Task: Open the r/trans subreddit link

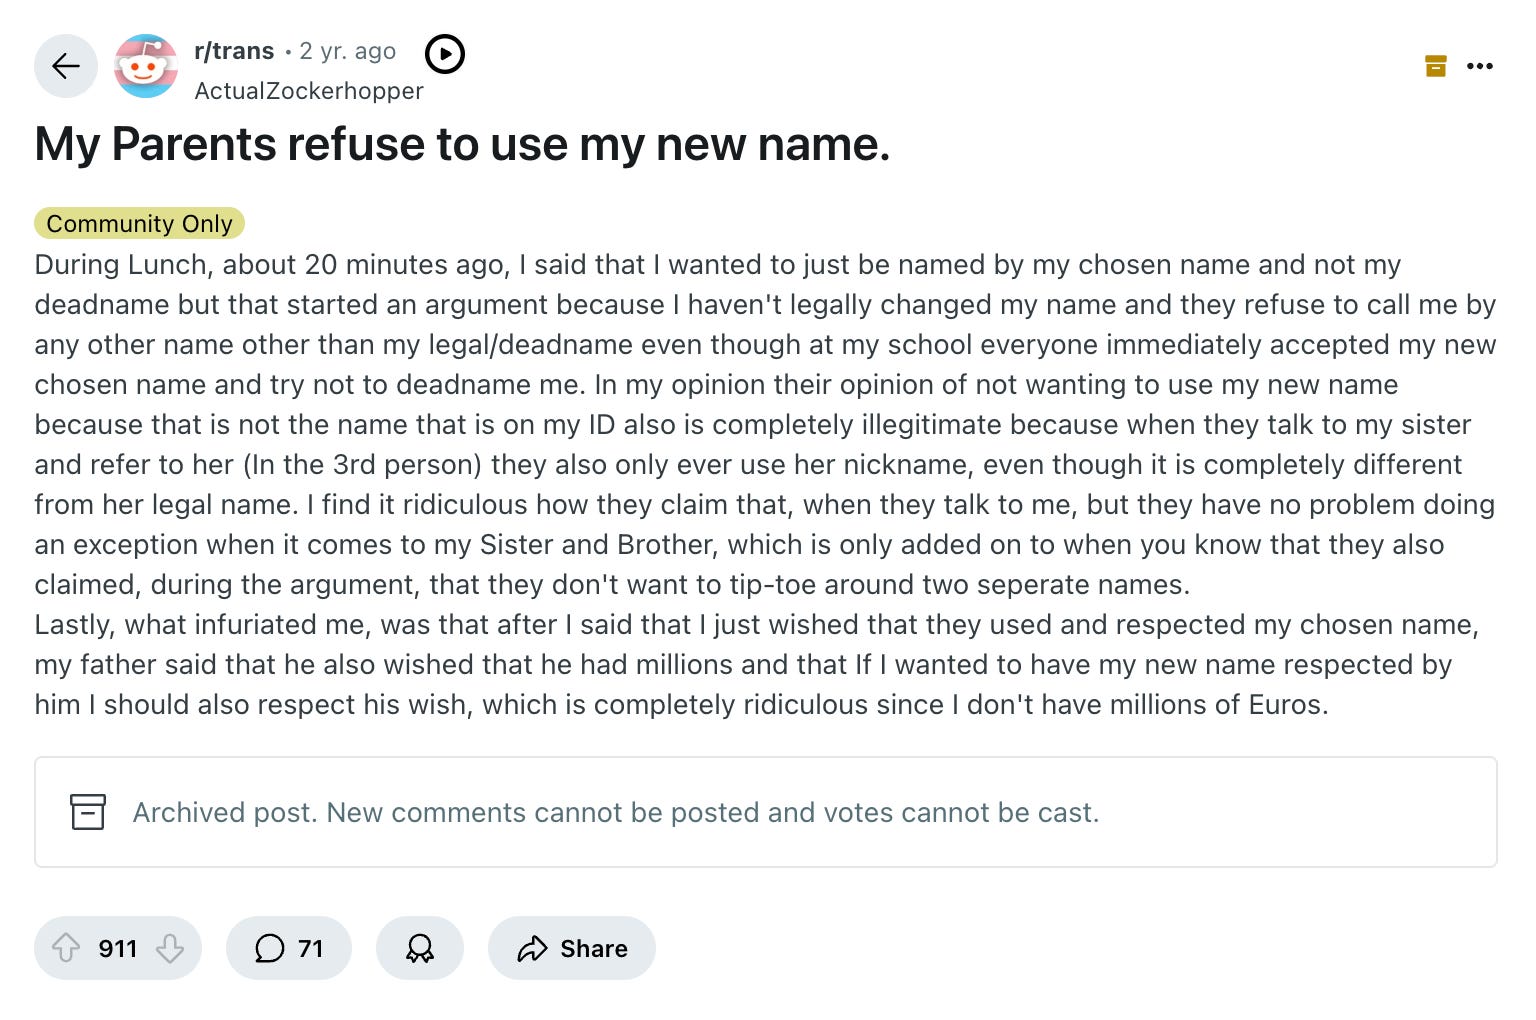Action: click(234, 51)
